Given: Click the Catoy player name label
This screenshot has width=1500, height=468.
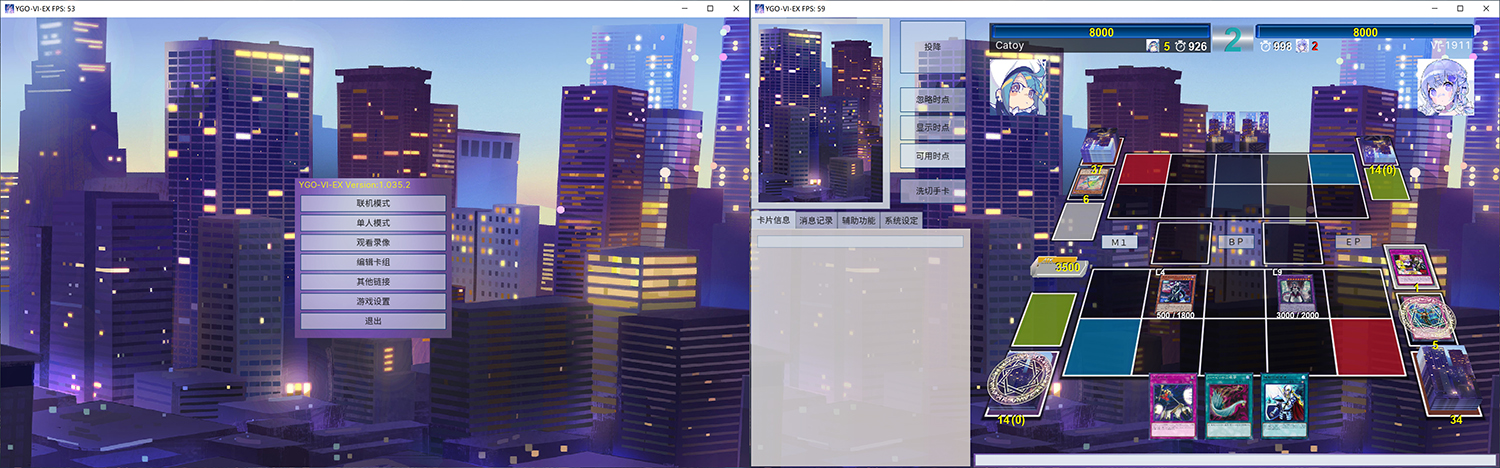Looking at the screenshot, I should click(1010, 46).
